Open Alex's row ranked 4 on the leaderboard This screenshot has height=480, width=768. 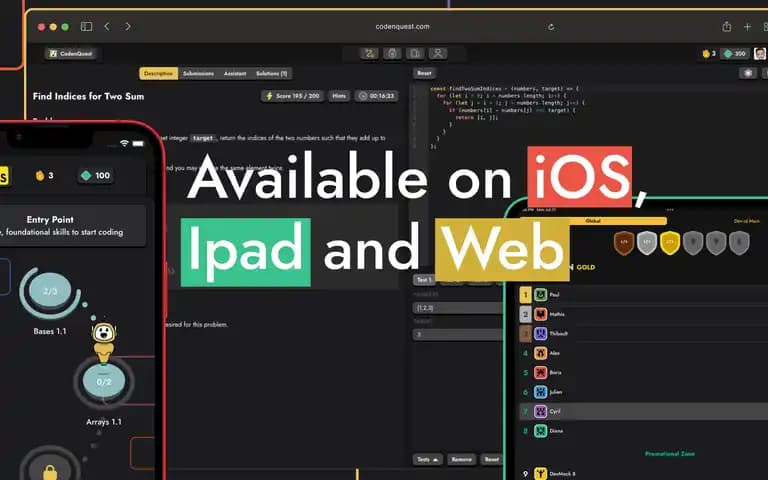click(644, 353)
